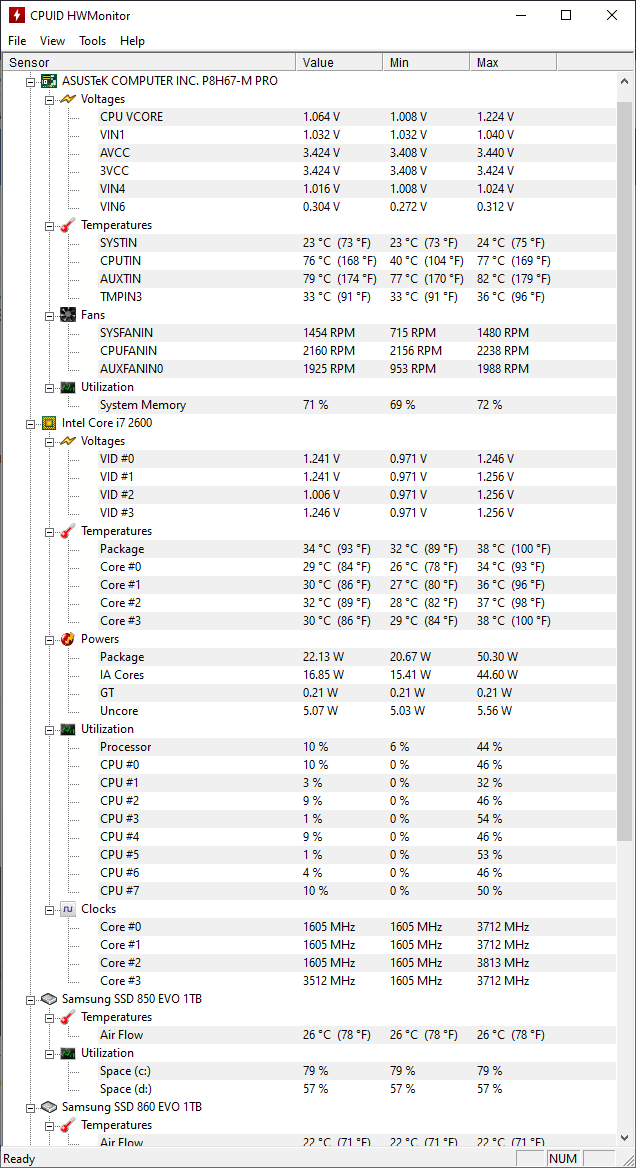The height and width of the screenshot is (1168, 636).
Task: Select the SYSFANIN fan row
Action: (357, 333)
